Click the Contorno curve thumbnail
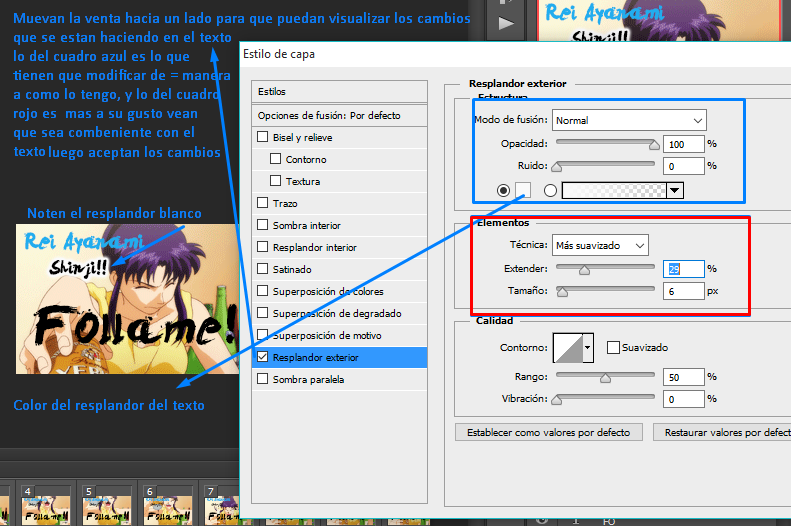This screenshot has height=526, width=791. click(568, 347)
